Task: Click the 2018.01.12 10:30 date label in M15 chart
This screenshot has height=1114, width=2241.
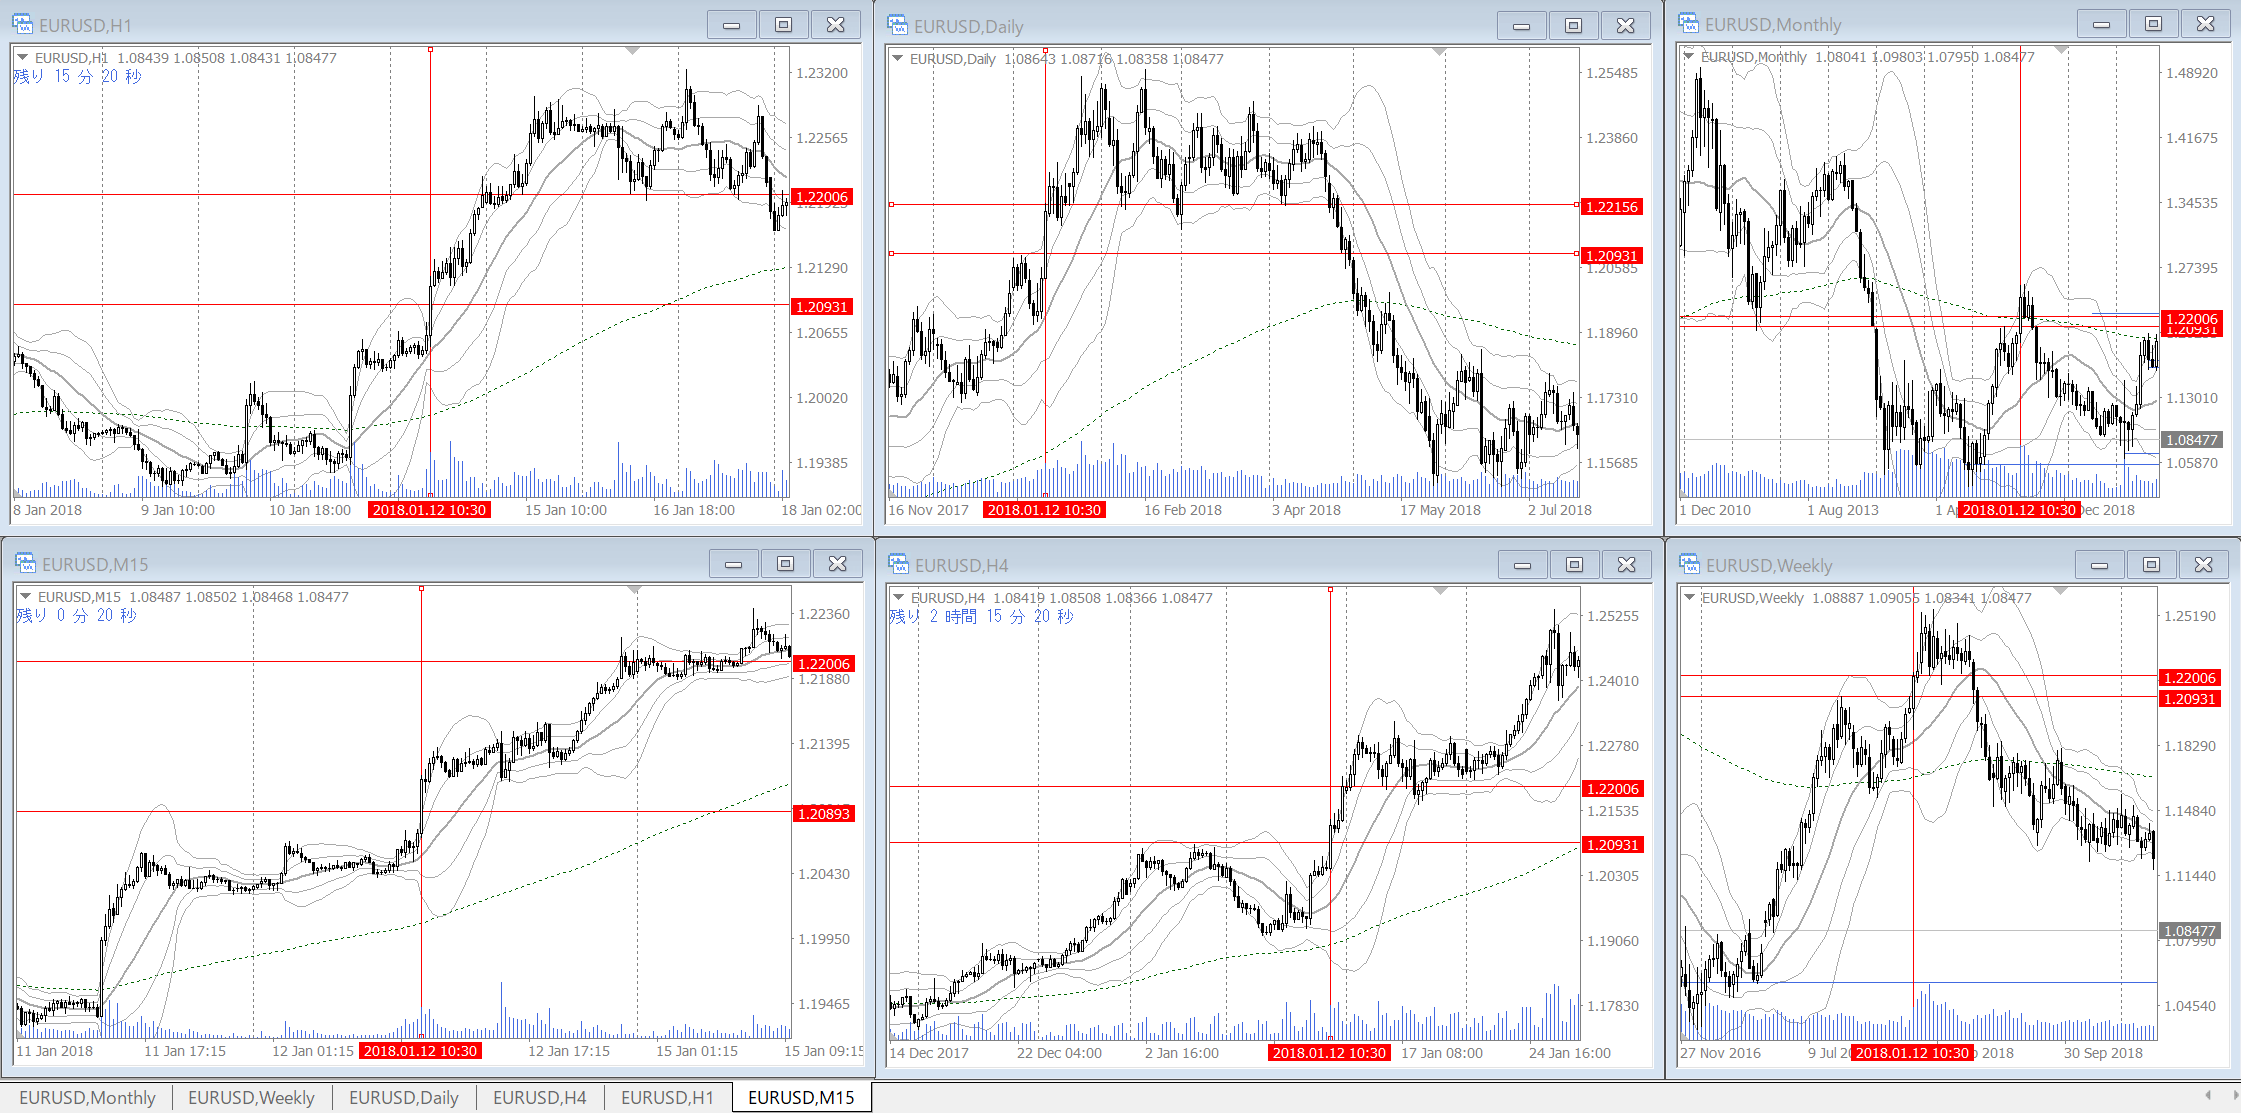Action: pyautogui.click(x=420, y=1051)
